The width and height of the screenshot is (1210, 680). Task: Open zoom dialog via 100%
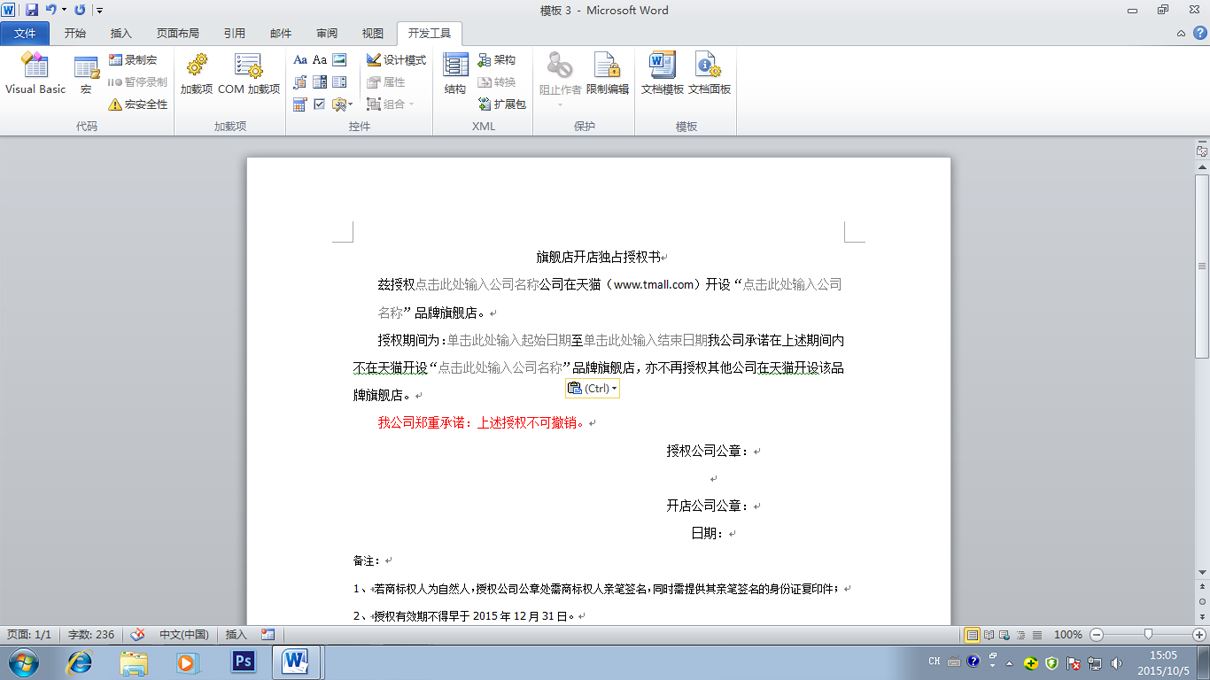[1068, 634]
